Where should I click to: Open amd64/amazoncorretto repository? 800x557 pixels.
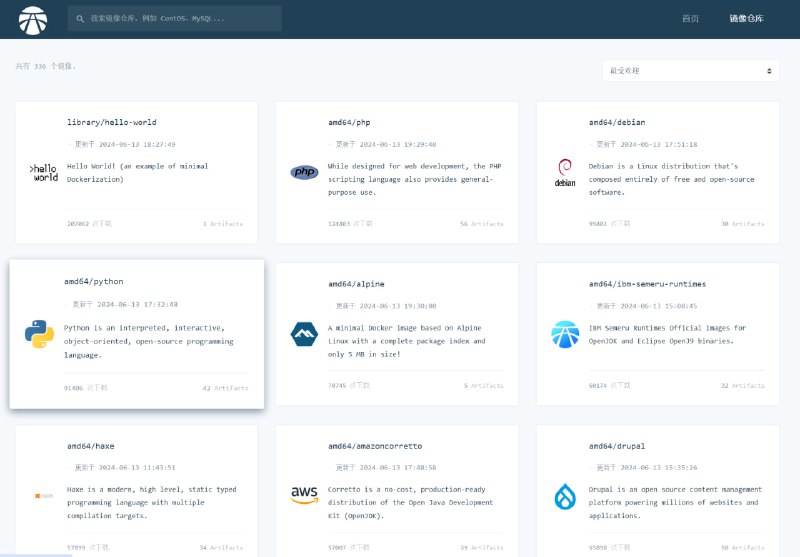(375, 446)
